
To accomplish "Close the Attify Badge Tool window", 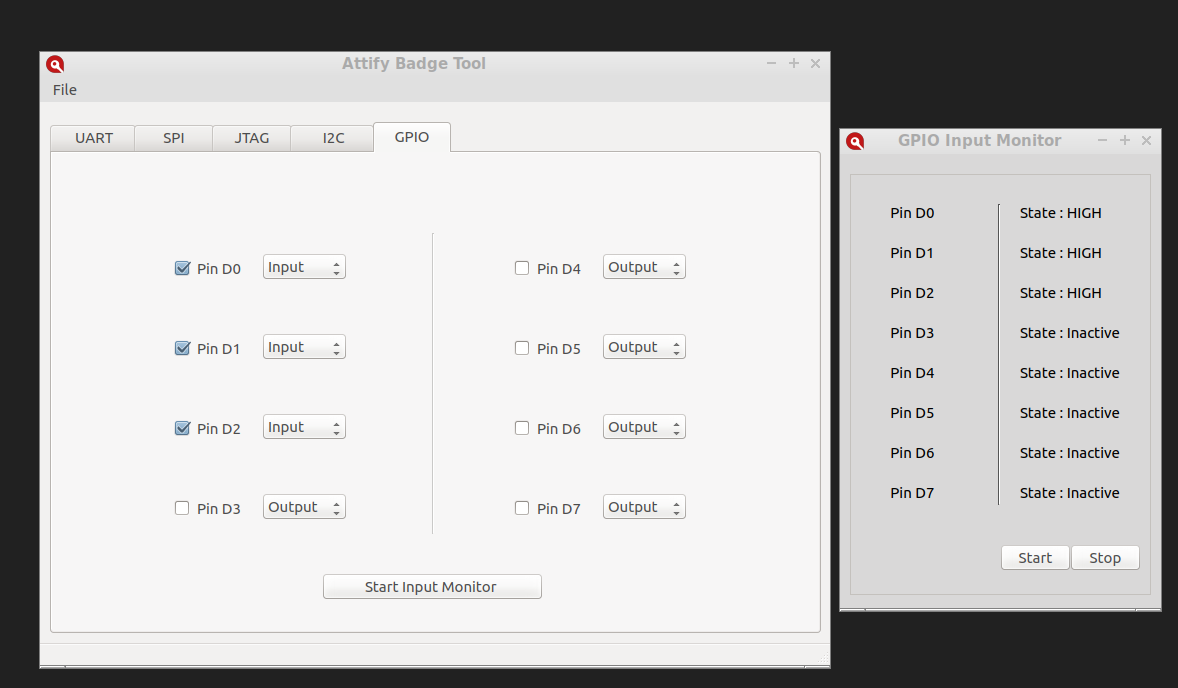I will (x=815, y=64).
